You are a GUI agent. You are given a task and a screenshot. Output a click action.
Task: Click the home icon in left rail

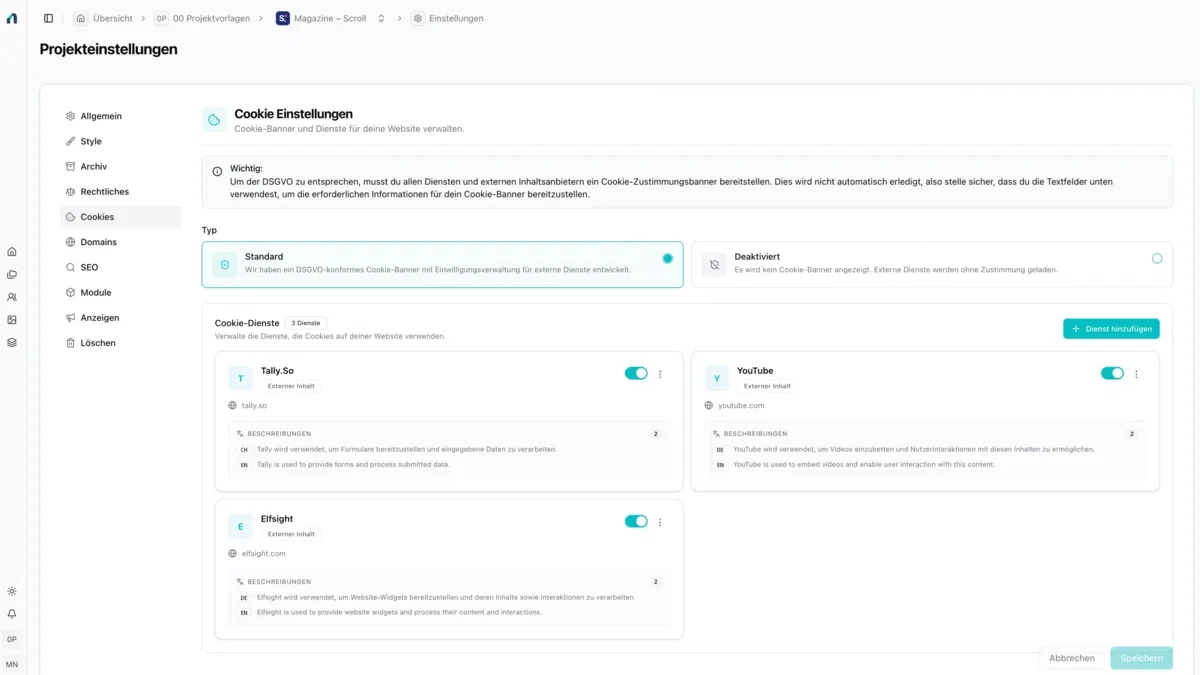12,252
